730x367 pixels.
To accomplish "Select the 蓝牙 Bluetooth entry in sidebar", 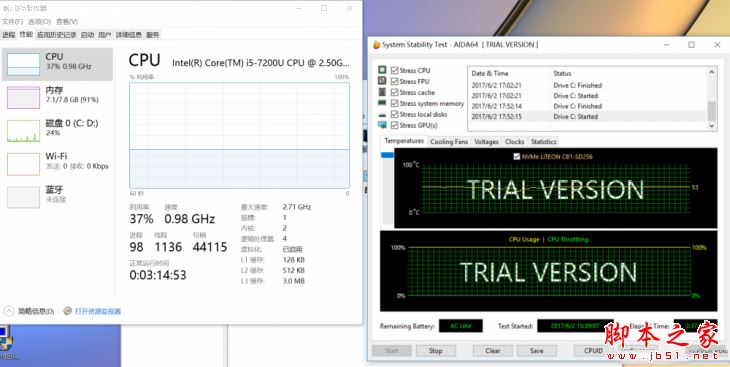I will (57, 196).
